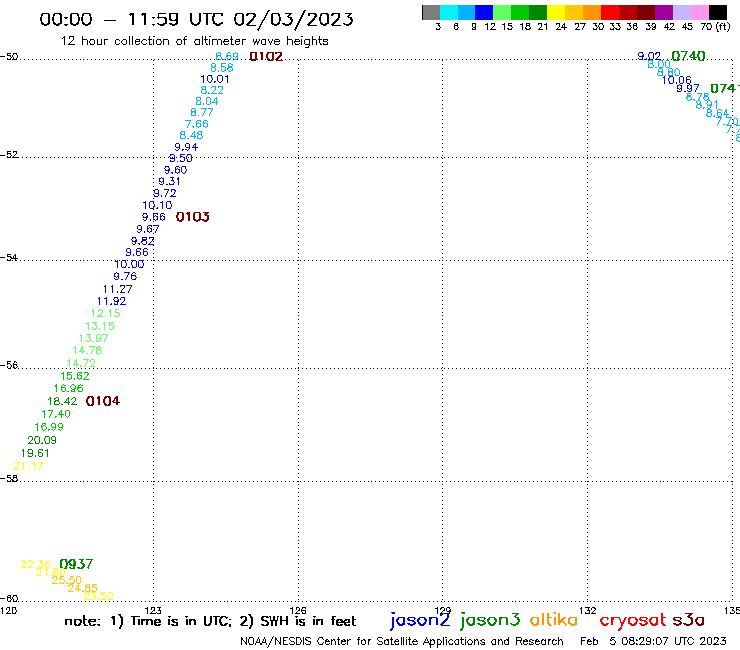Click the wave height value 13.97
Image resolution: width=740 pixels, height=650 pixels.
(x=93, y=338)
